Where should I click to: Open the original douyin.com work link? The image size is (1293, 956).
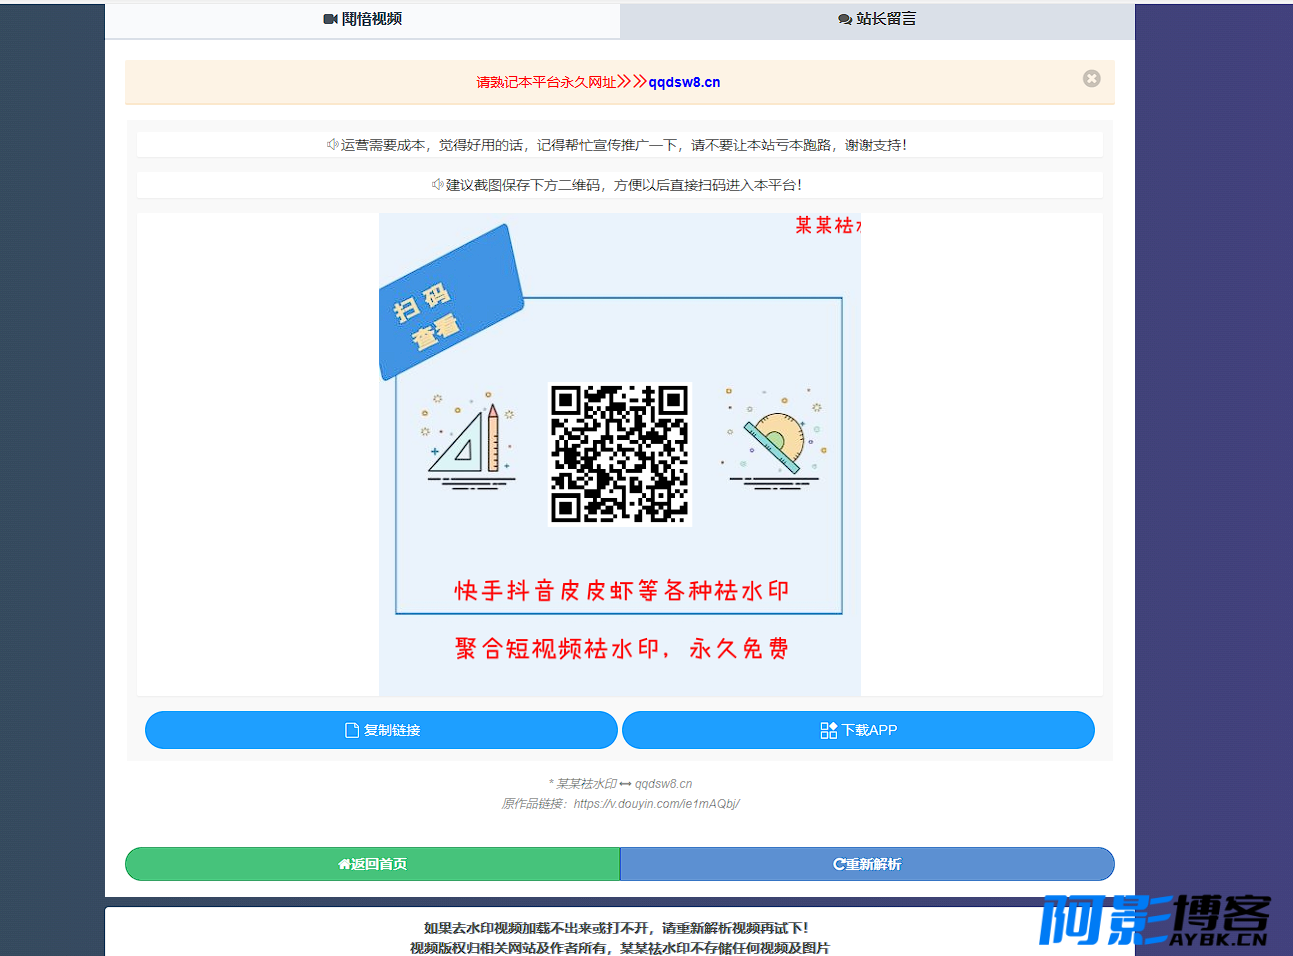656,804
